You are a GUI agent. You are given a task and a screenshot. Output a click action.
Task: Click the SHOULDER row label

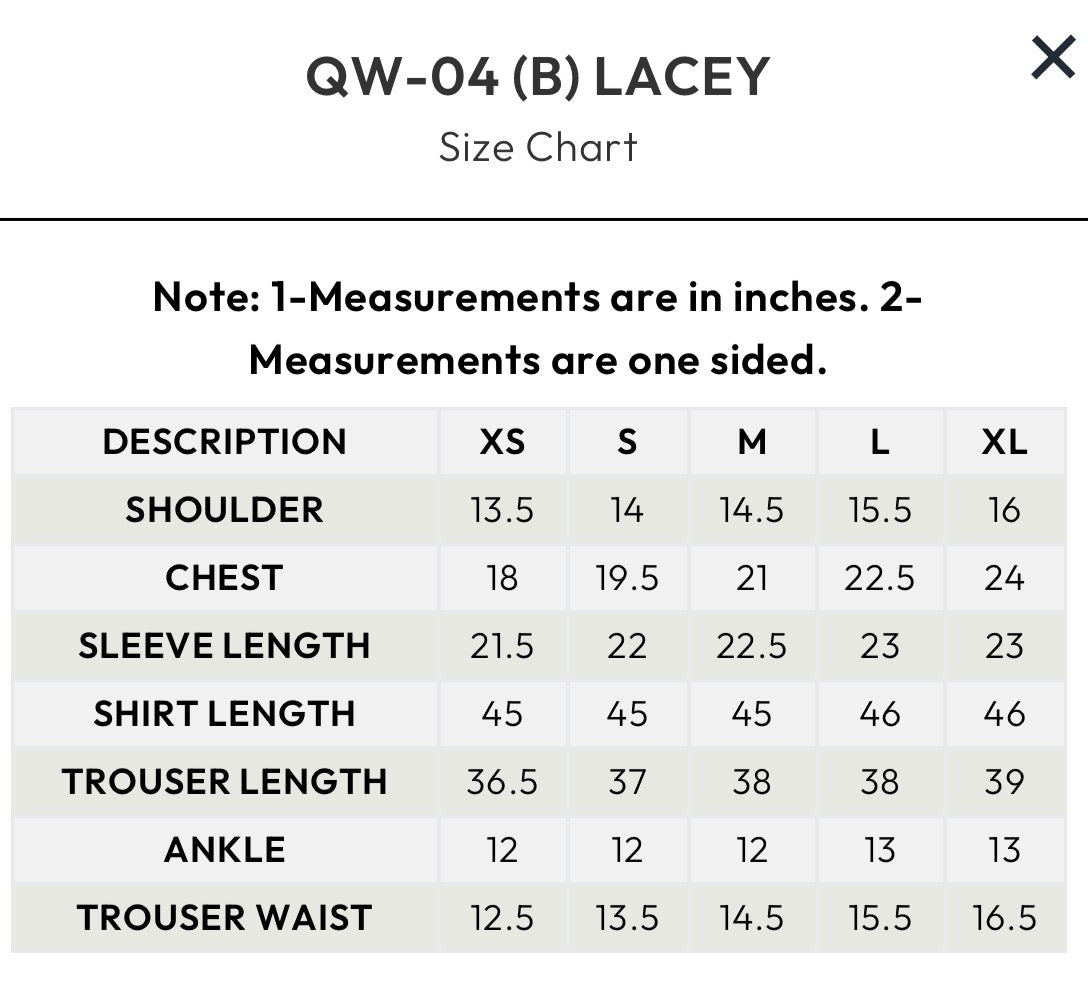224,510
